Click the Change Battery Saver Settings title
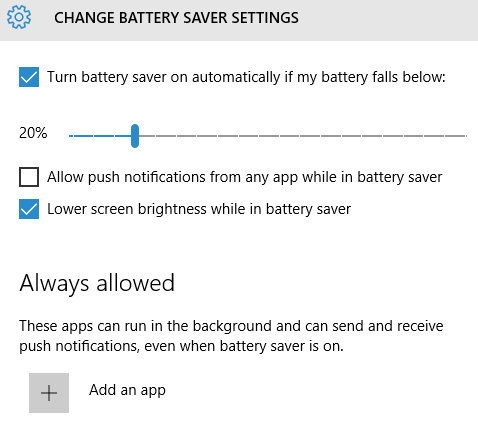The width and height of the screenshot is (478, 426). tap(176, 18)
